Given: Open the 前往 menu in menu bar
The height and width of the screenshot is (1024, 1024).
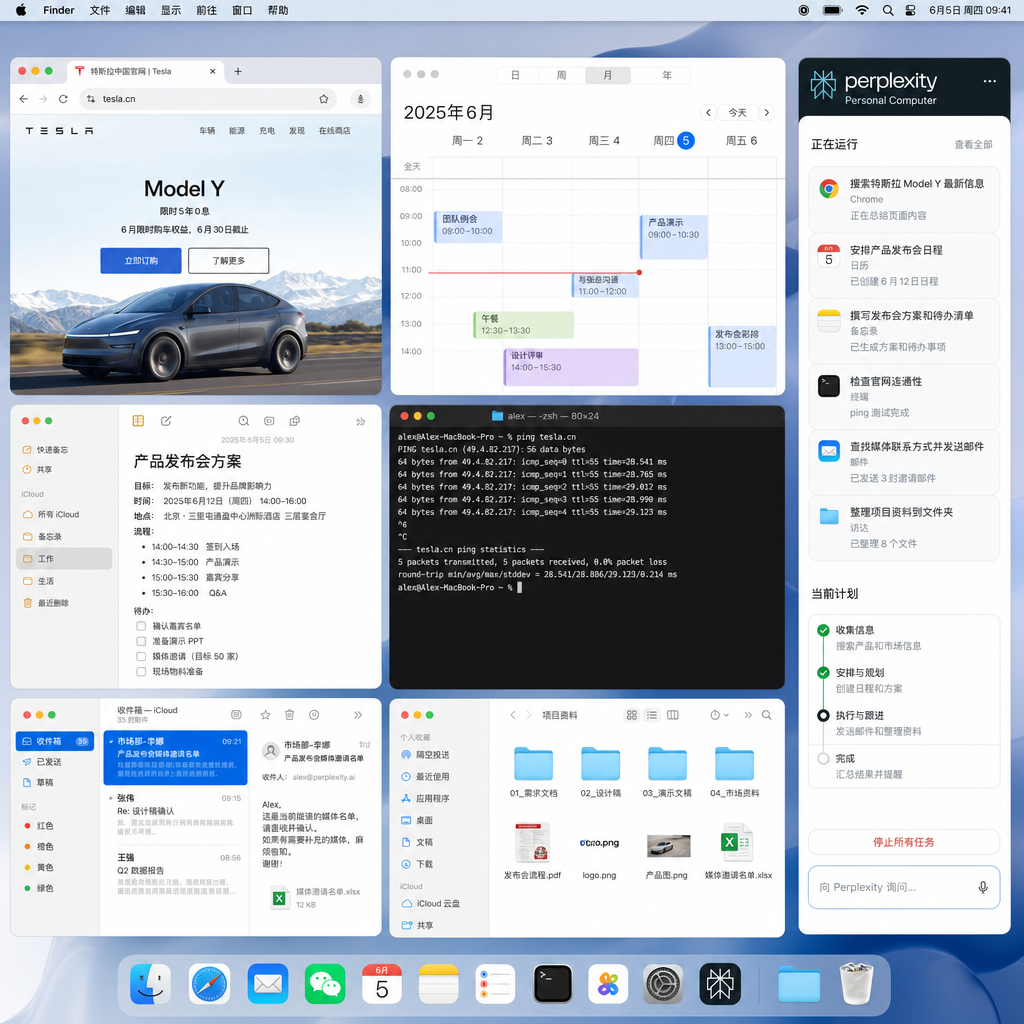Looking at the screenshot, I should pos(206,10).
